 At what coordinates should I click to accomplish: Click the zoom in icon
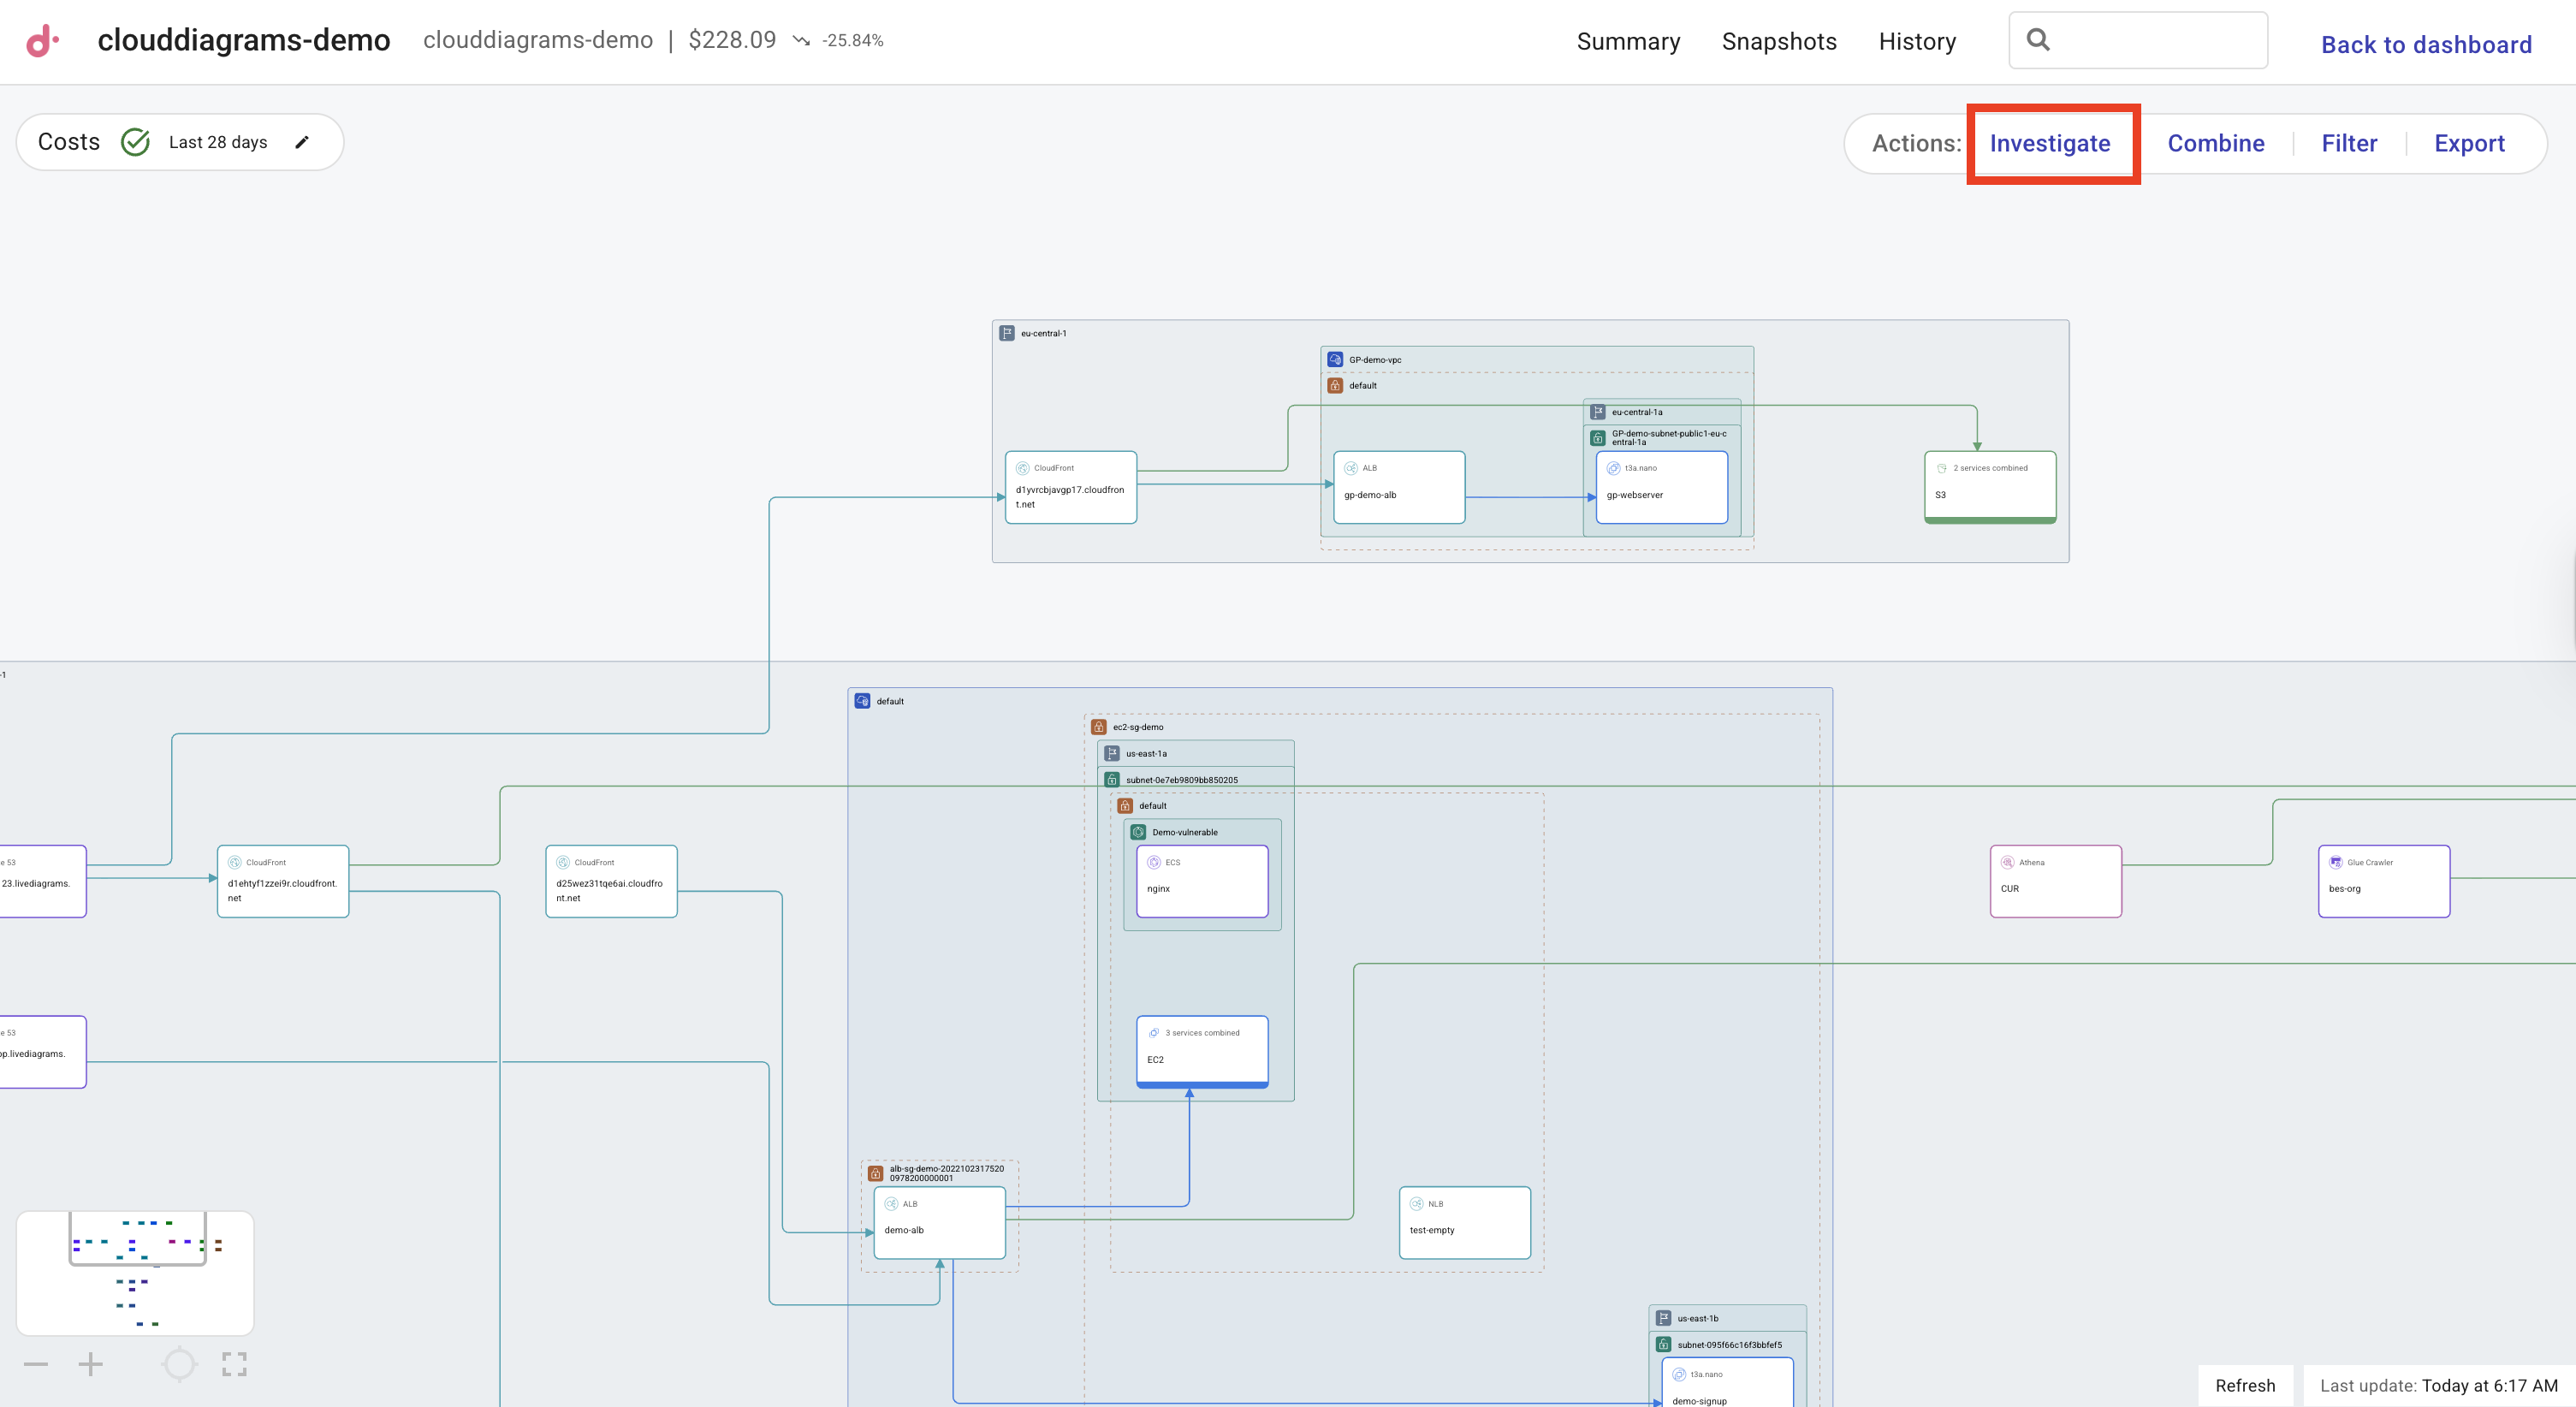pos(90,1363)
